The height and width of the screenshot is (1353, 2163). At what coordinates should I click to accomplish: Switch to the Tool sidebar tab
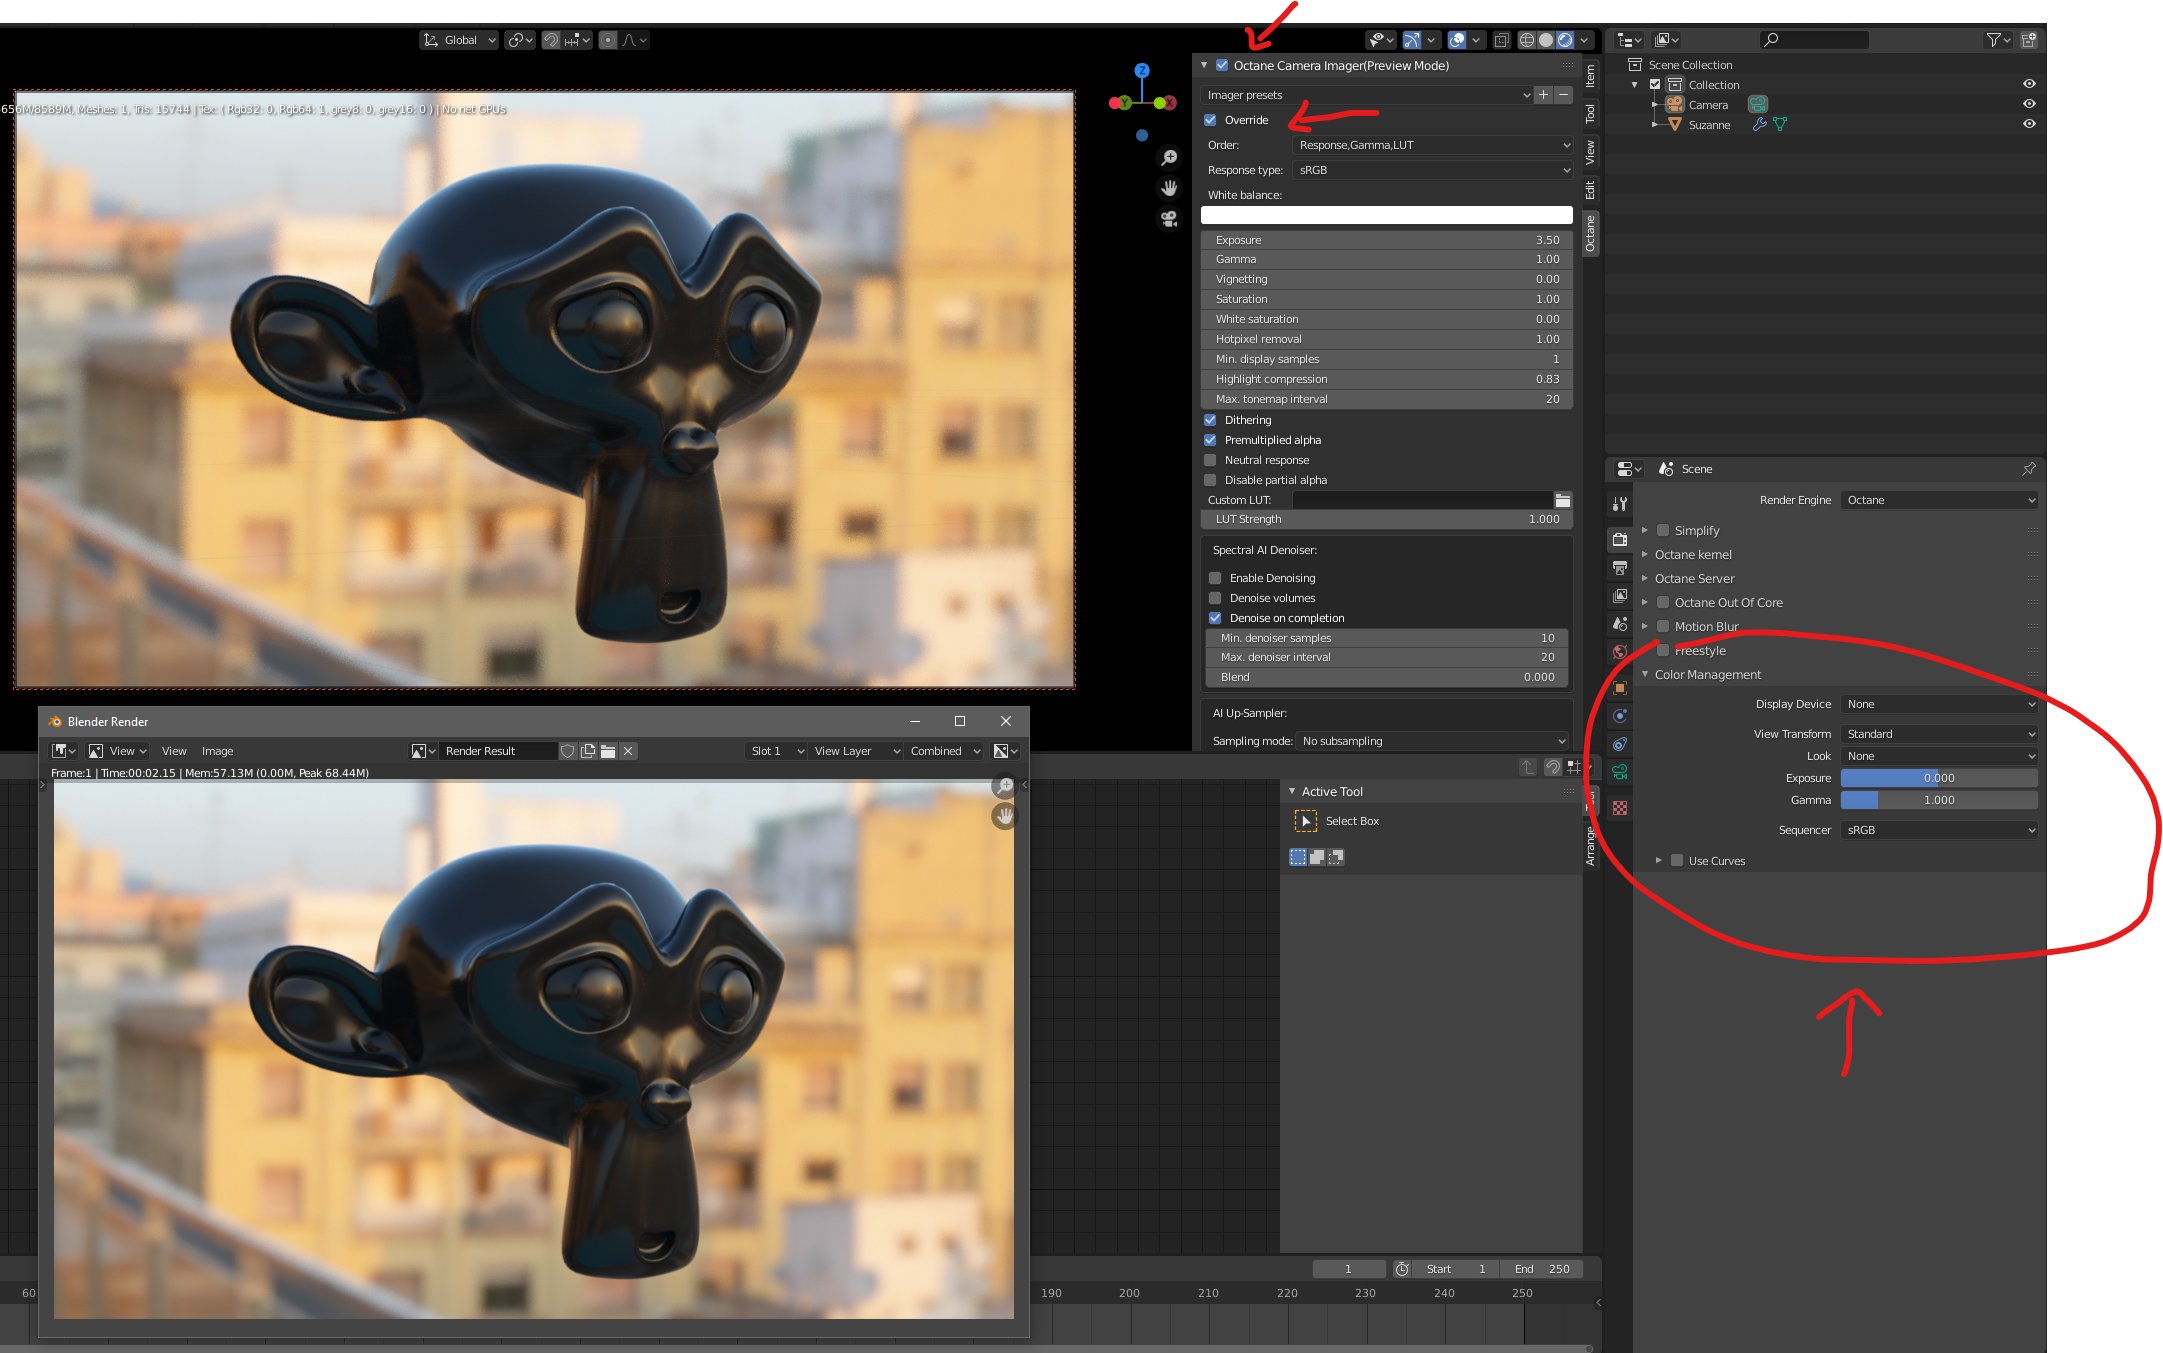click(1590, 114)
